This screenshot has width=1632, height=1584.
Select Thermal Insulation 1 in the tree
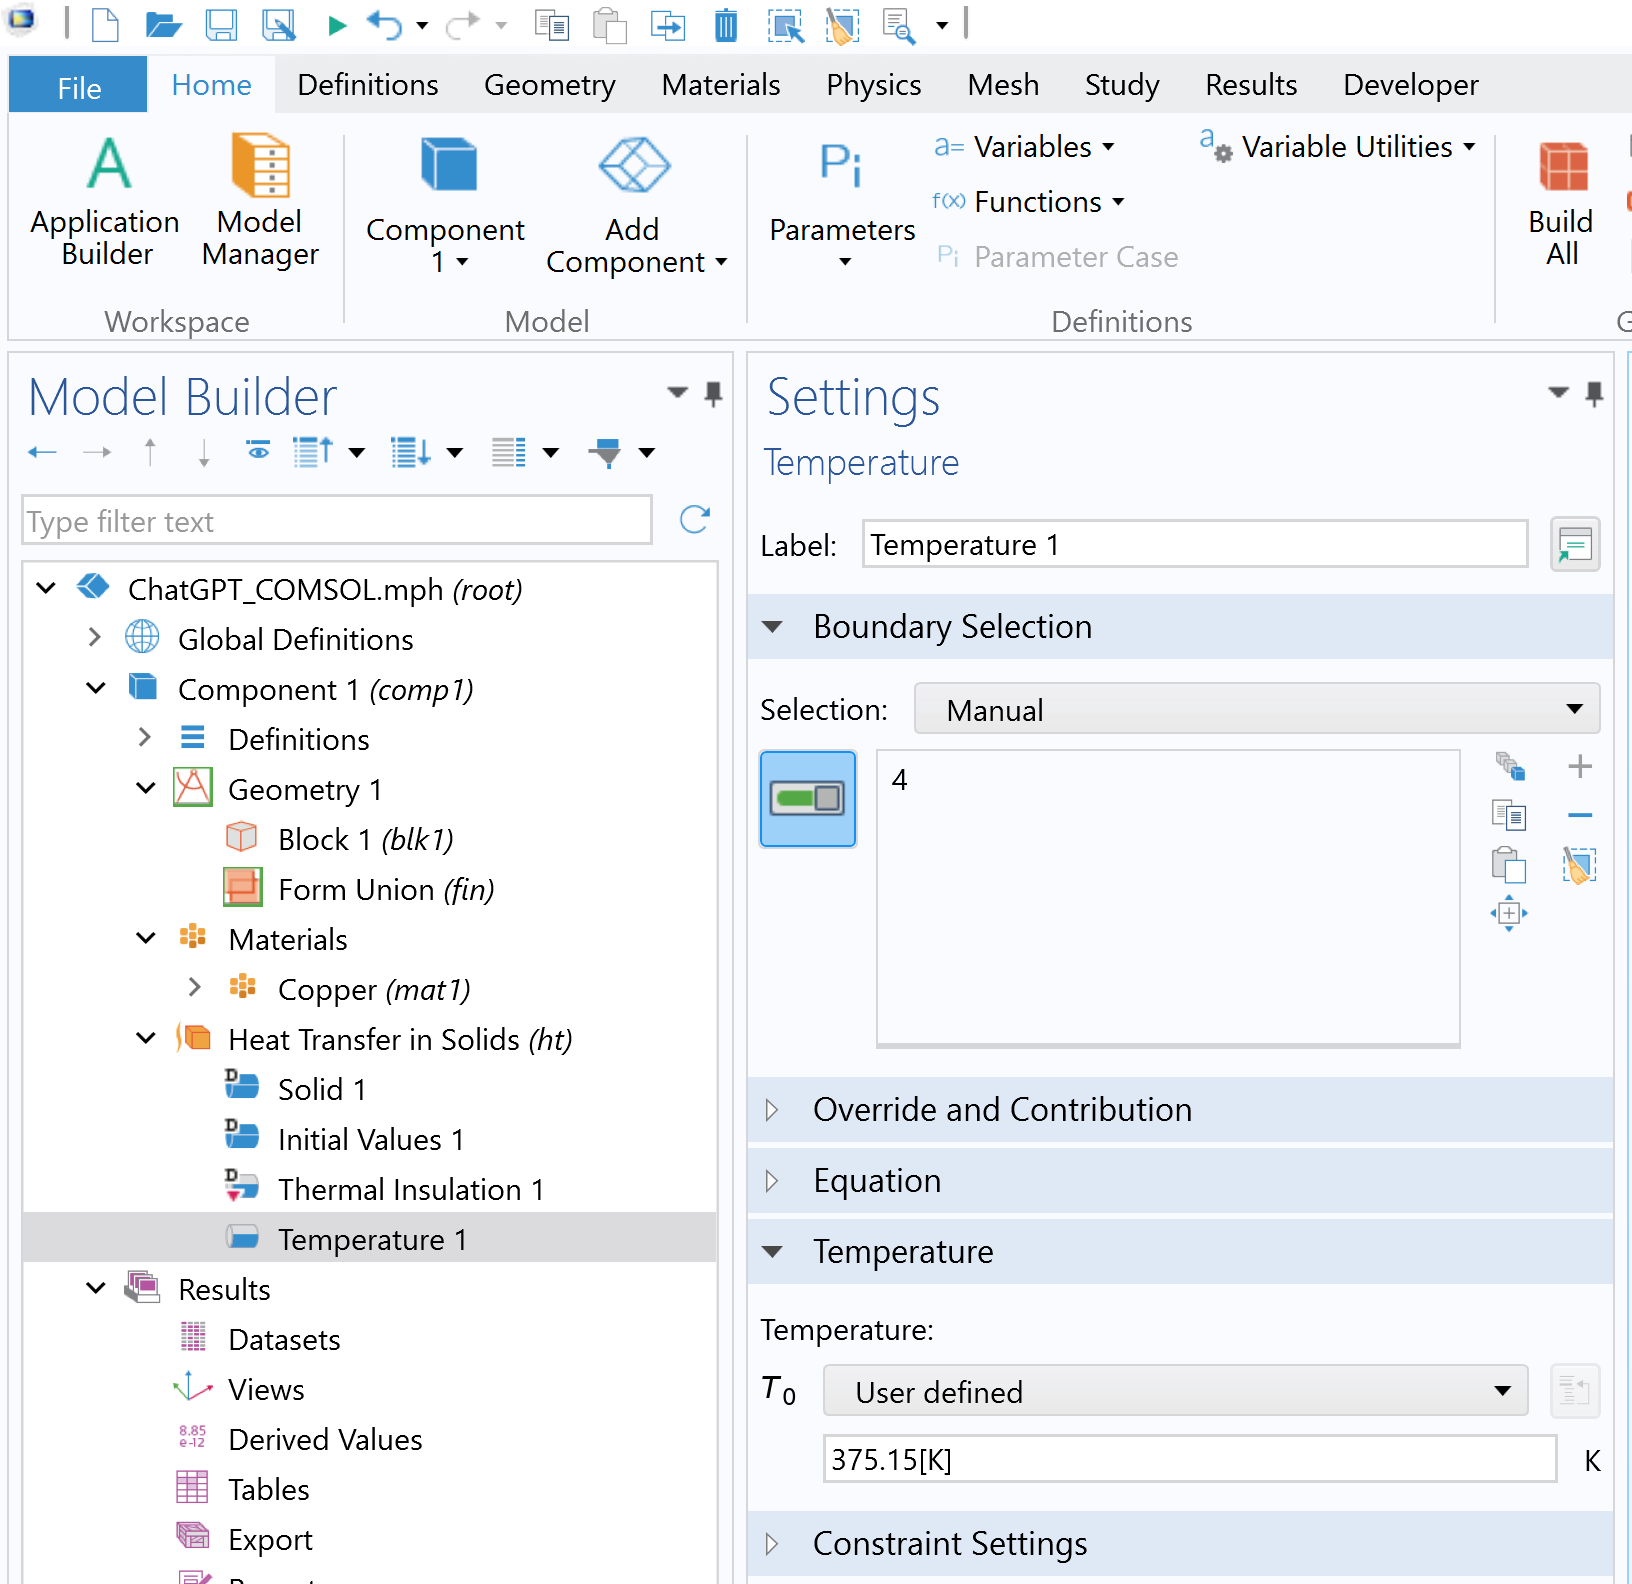point(410,1189)
